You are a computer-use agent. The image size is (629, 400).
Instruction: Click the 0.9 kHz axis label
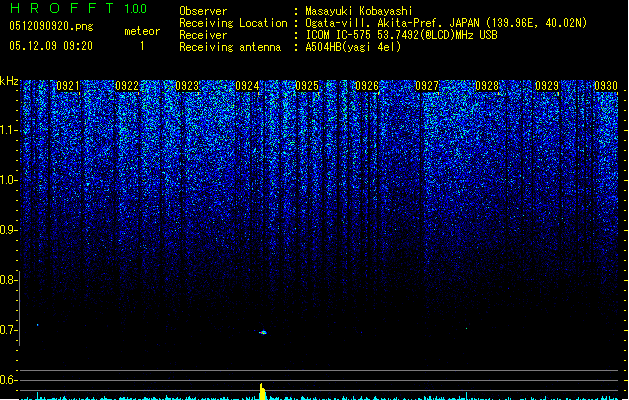pyautogui.click(x=8, y=229)
